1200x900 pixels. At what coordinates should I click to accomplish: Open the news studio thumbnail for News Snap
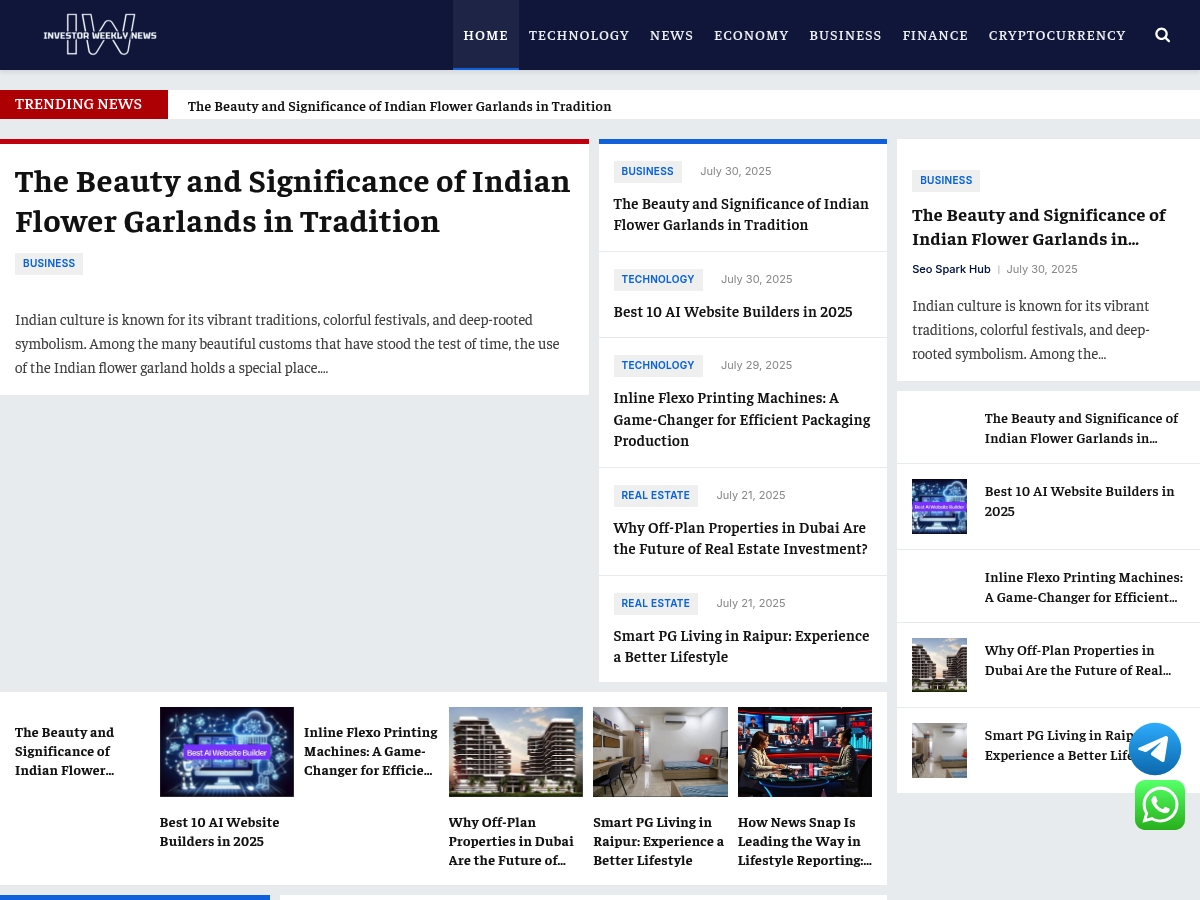tap(805, 752)
